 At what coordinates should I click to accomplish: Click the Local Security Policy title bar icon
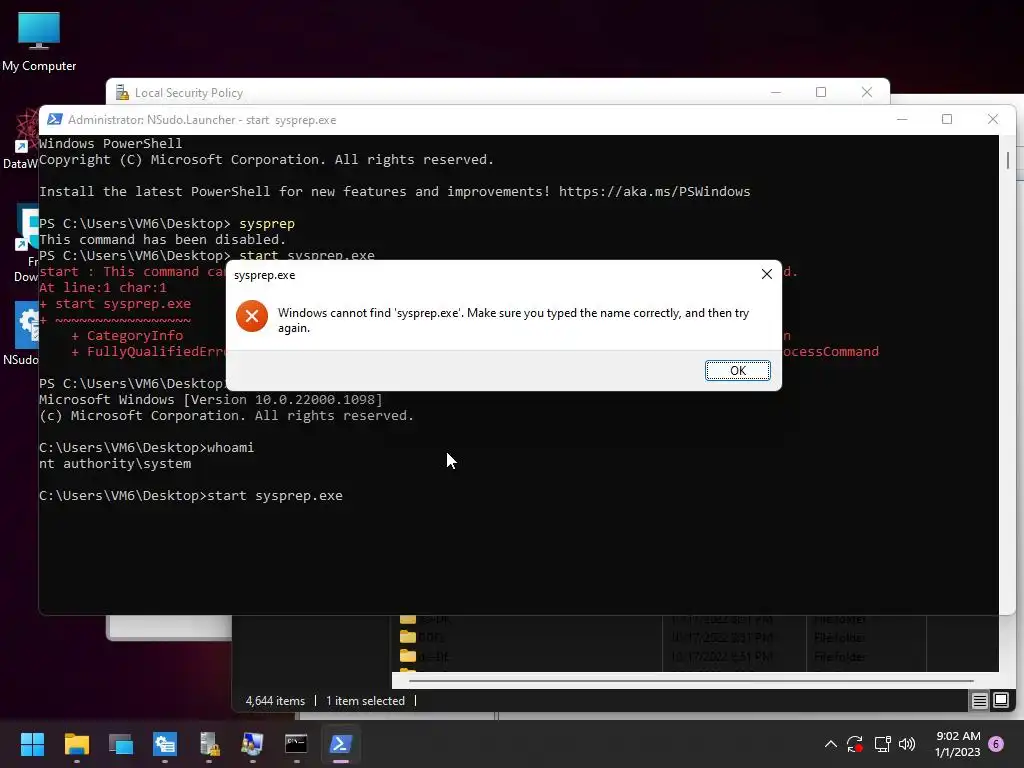(122, 93)
